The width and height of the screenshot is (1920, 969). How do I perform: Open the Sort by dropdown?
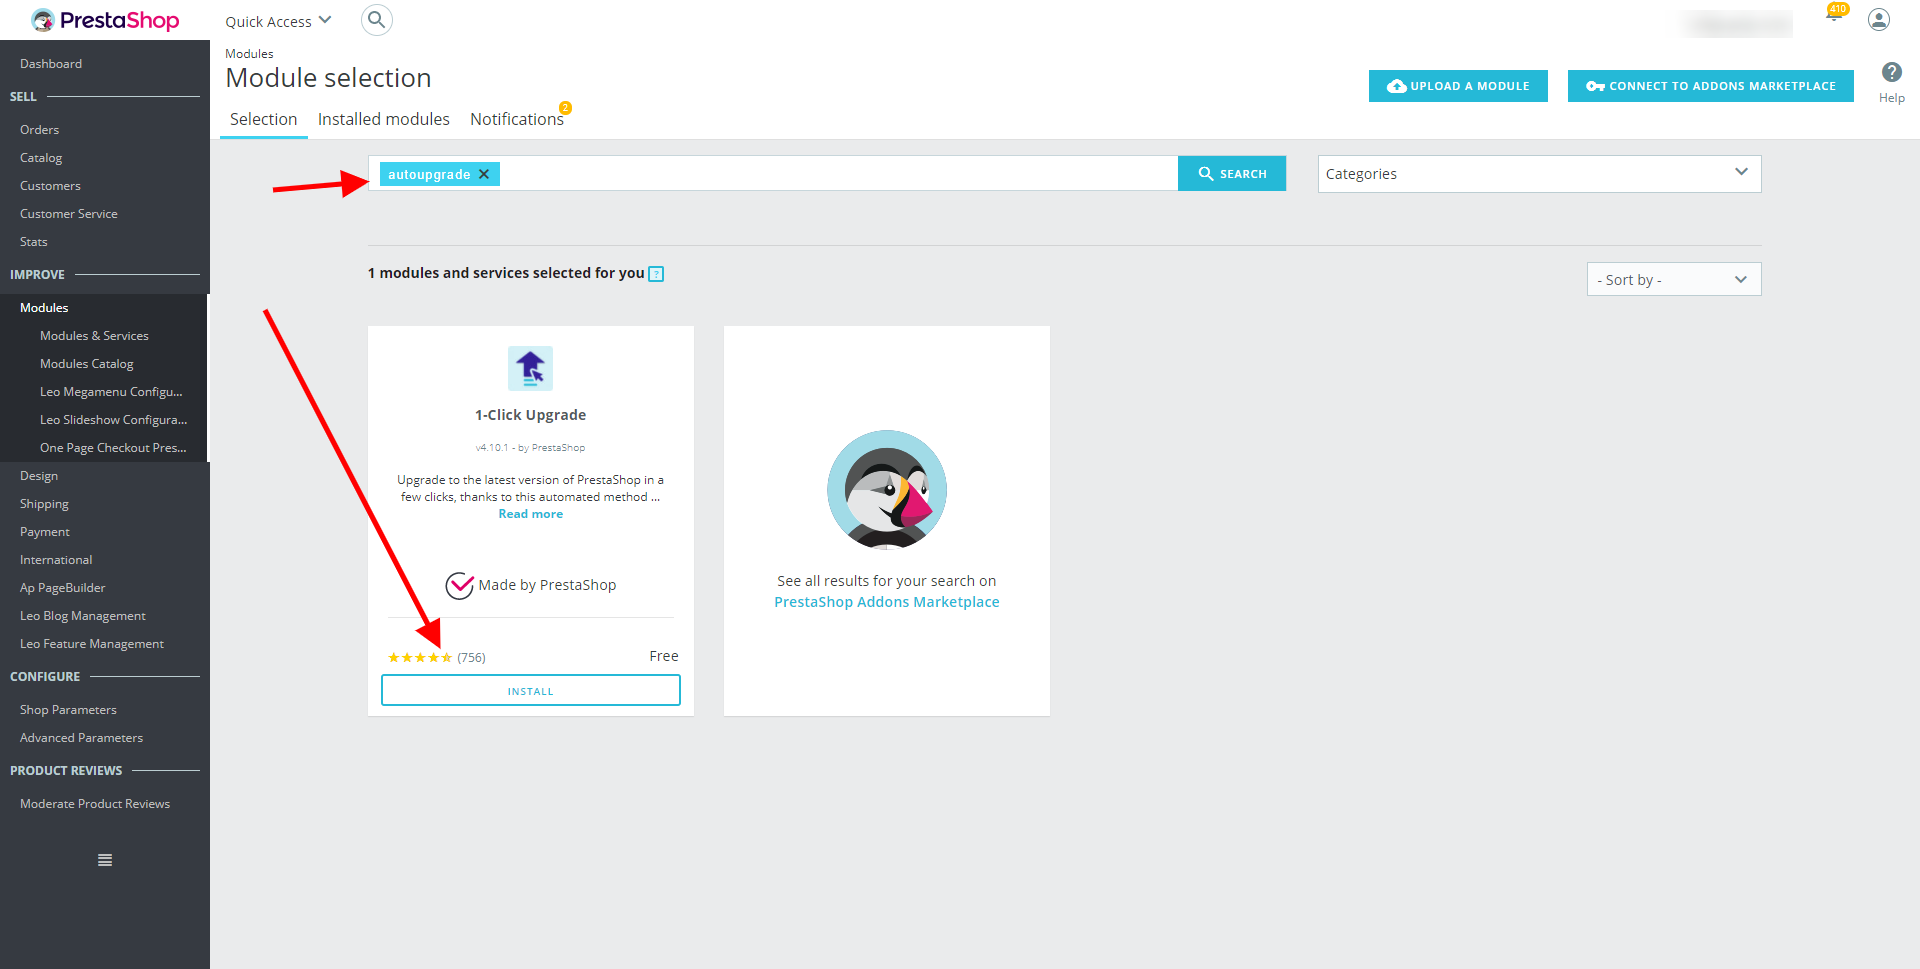[1674, 280]
